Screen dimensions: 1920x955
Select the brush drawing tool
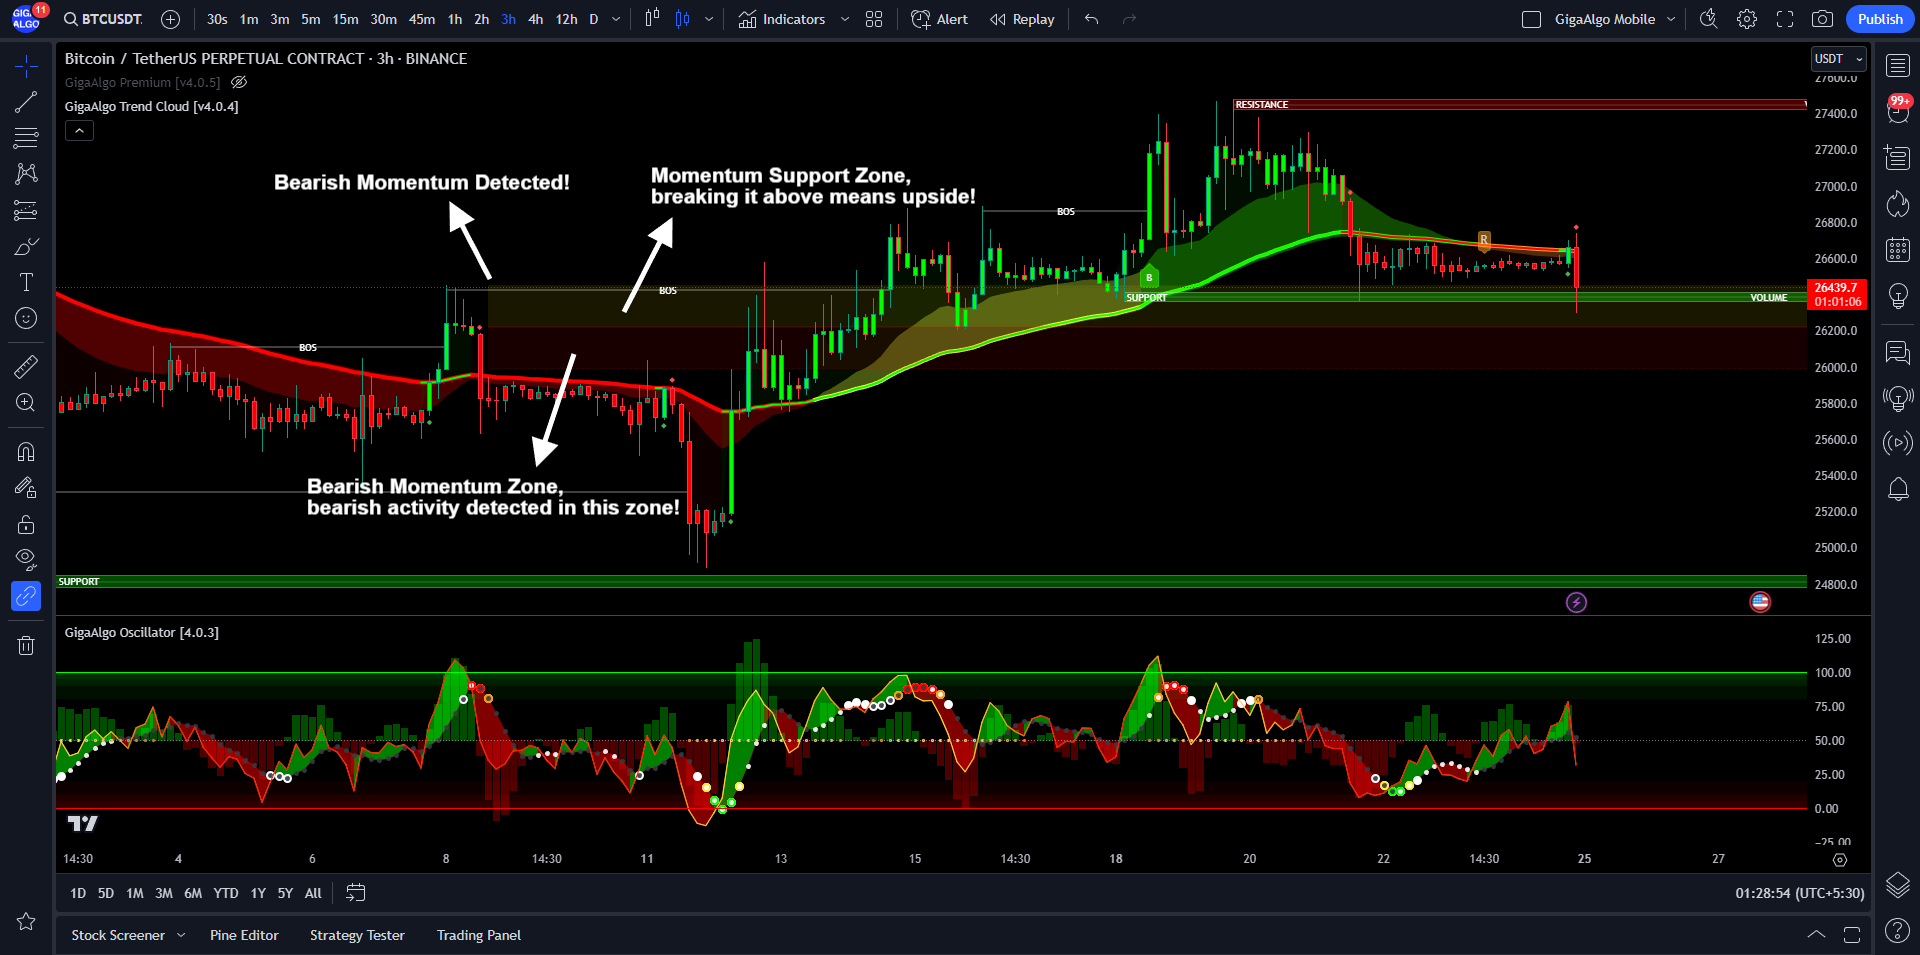coord(26,246)
